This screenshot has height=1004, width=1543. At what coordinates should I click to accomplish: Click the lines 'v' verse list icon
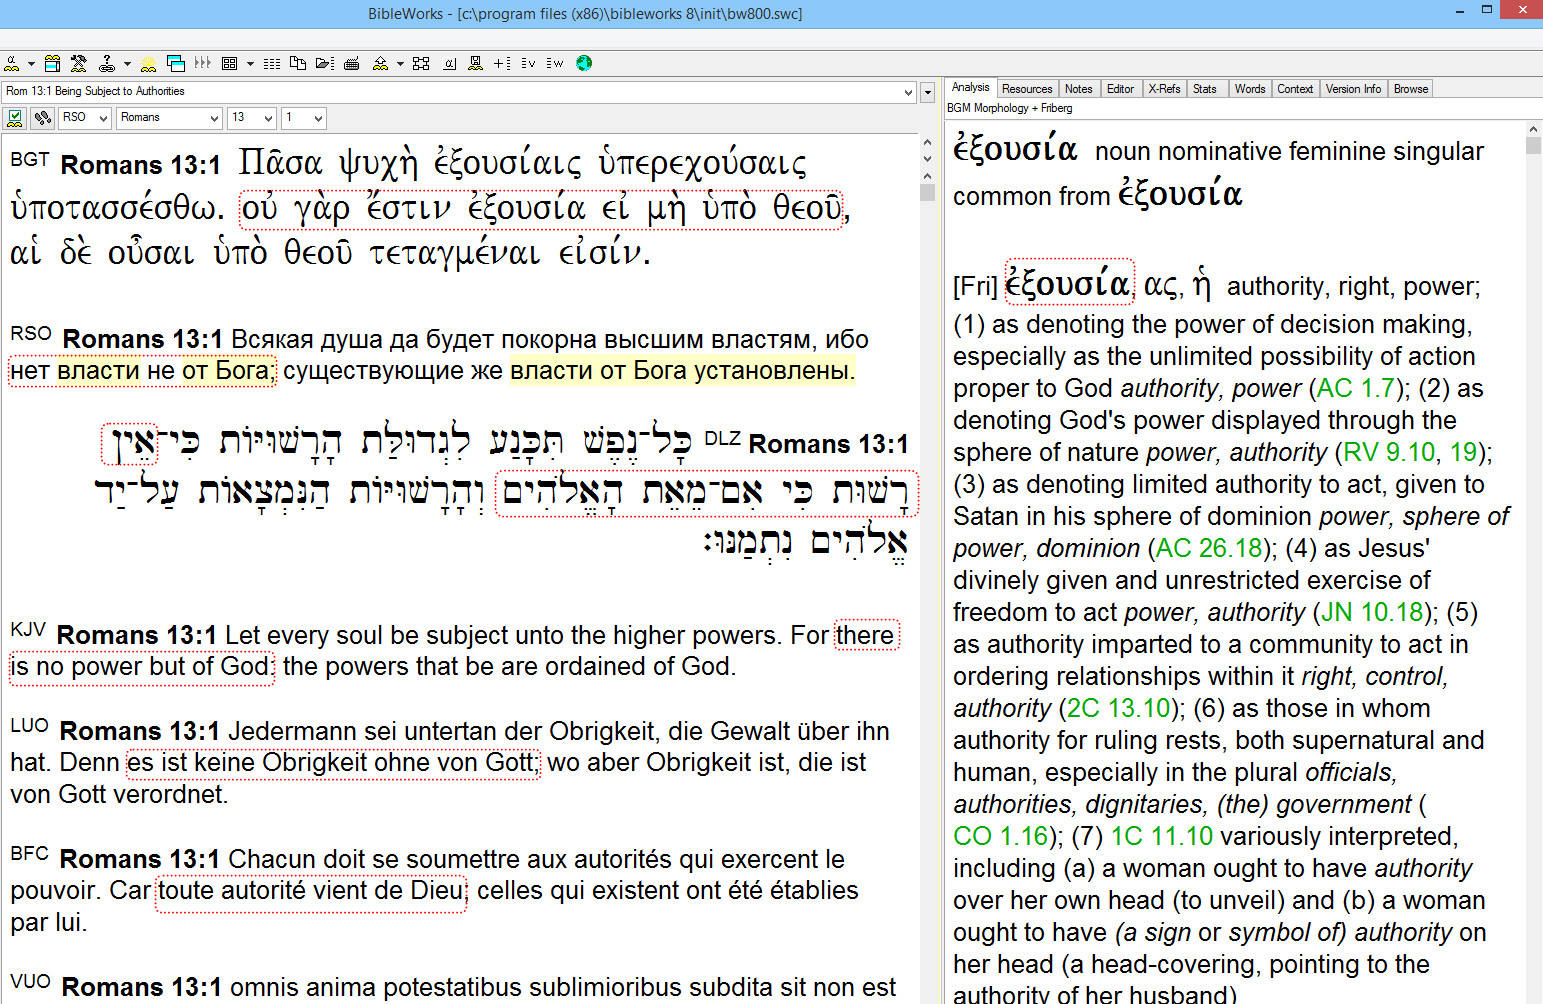coord(528,63)
